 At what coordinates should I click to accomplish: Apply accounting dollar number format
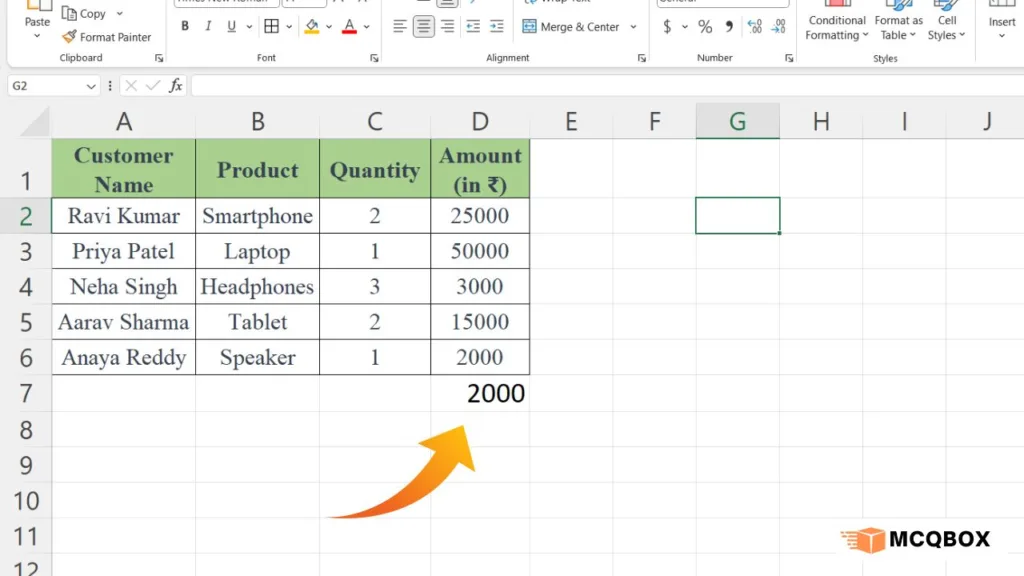(x=667, y=27)
